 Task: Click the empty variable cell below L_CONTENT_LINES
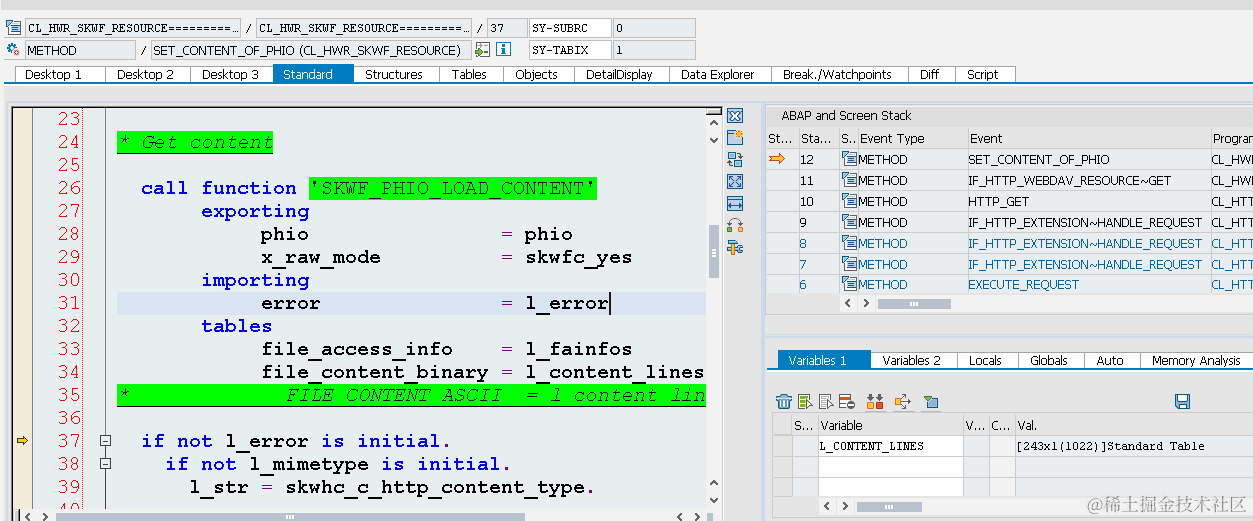point(890,467)
